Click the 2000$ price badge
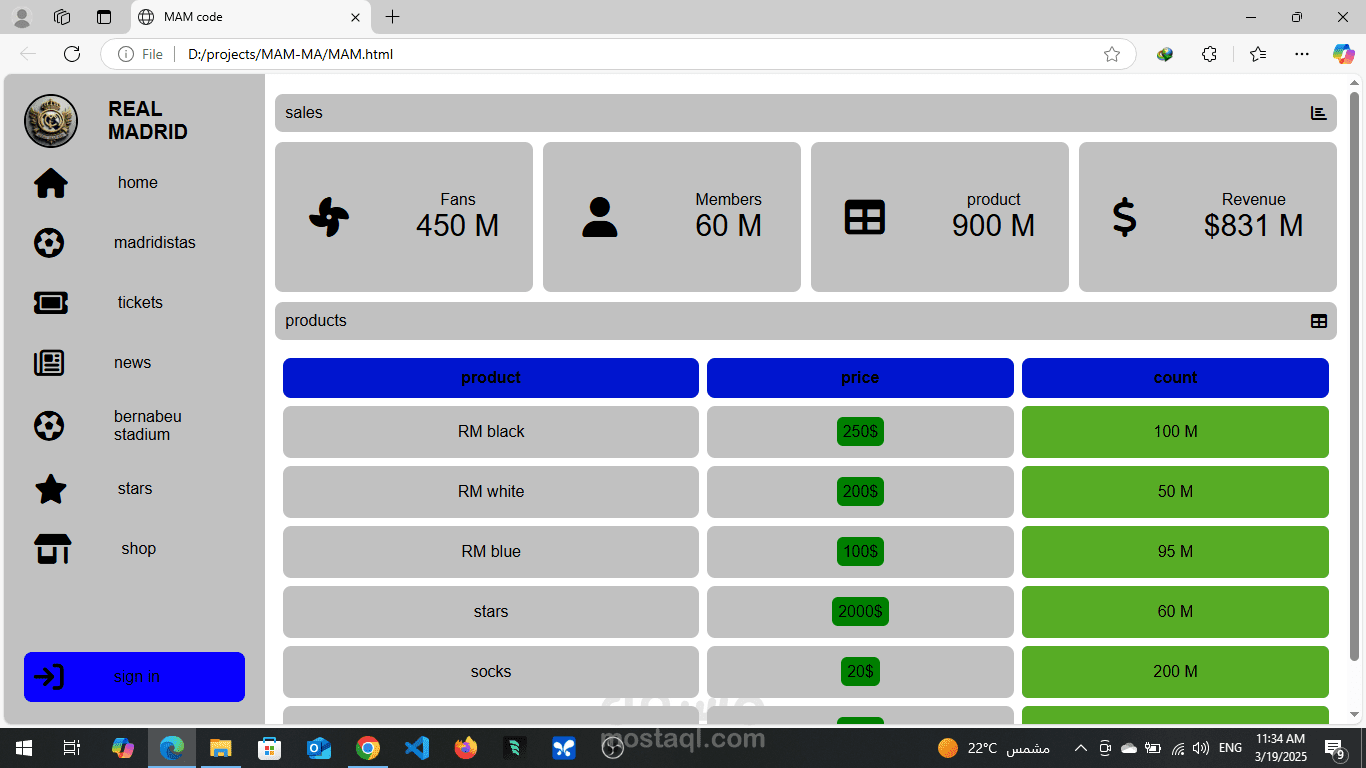 (x=860, y=612)
